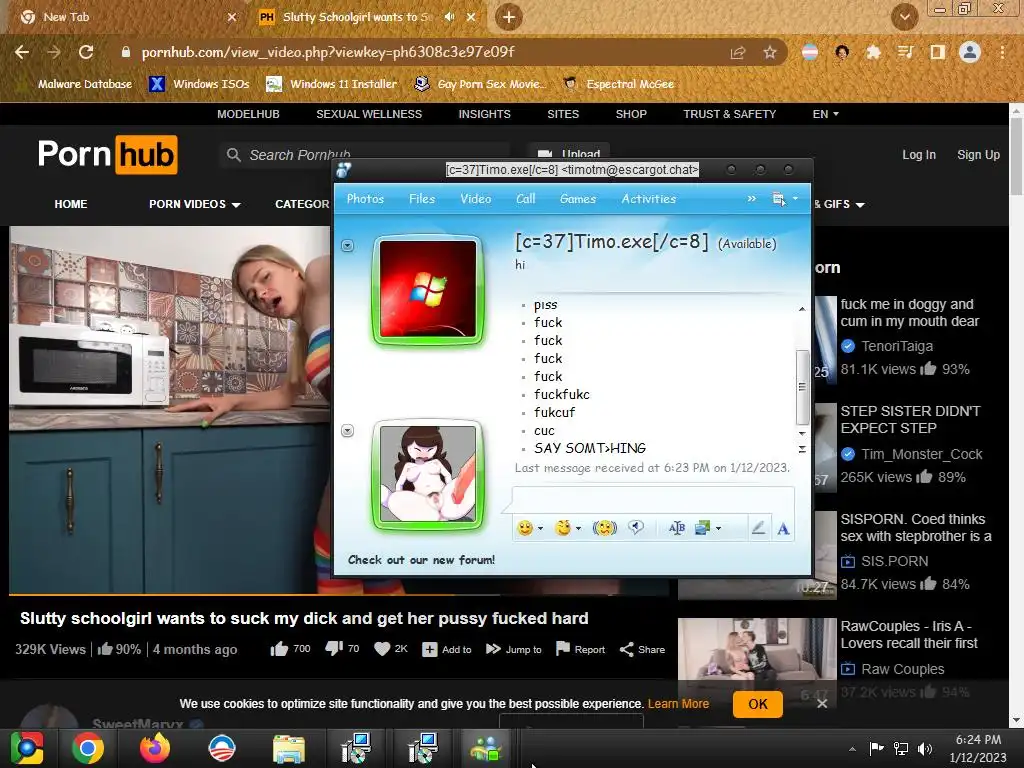This screenshot has width=1024, height=768.
Task: Select Call in the messenger toolbar
Action: 526,199
